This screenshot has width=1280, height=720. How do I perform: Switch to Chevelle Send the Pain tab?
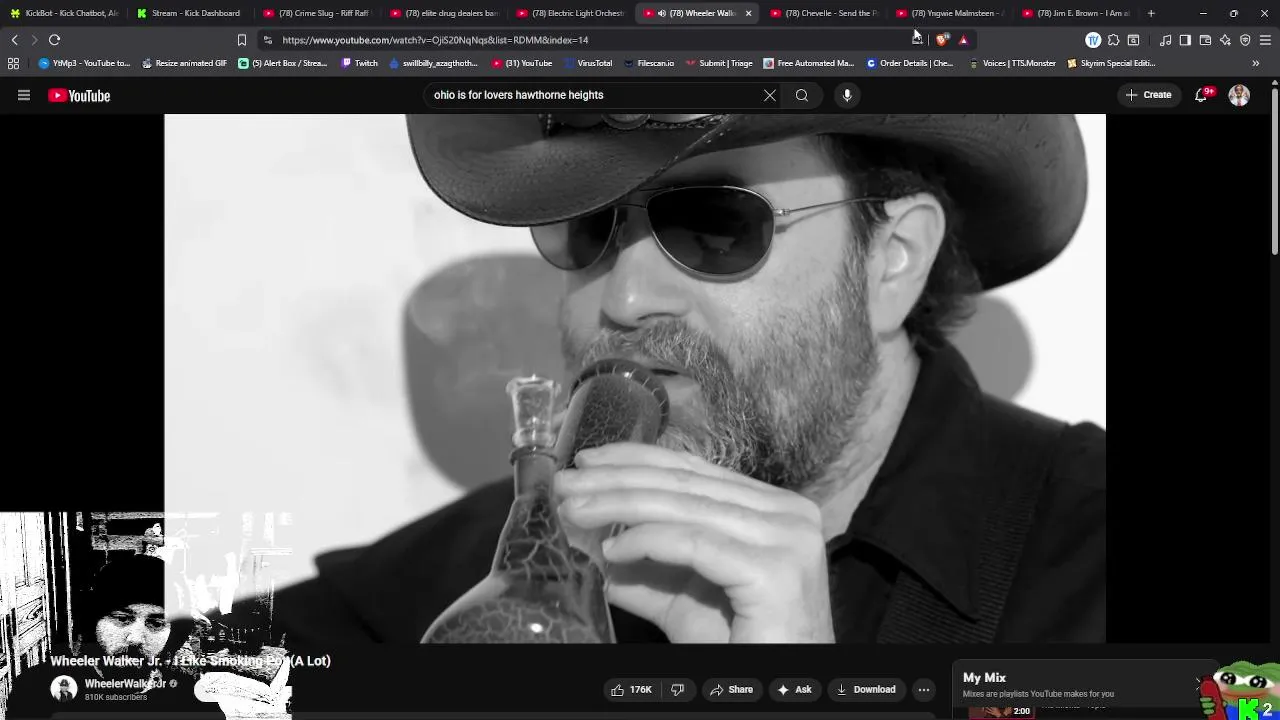point(823,13)
